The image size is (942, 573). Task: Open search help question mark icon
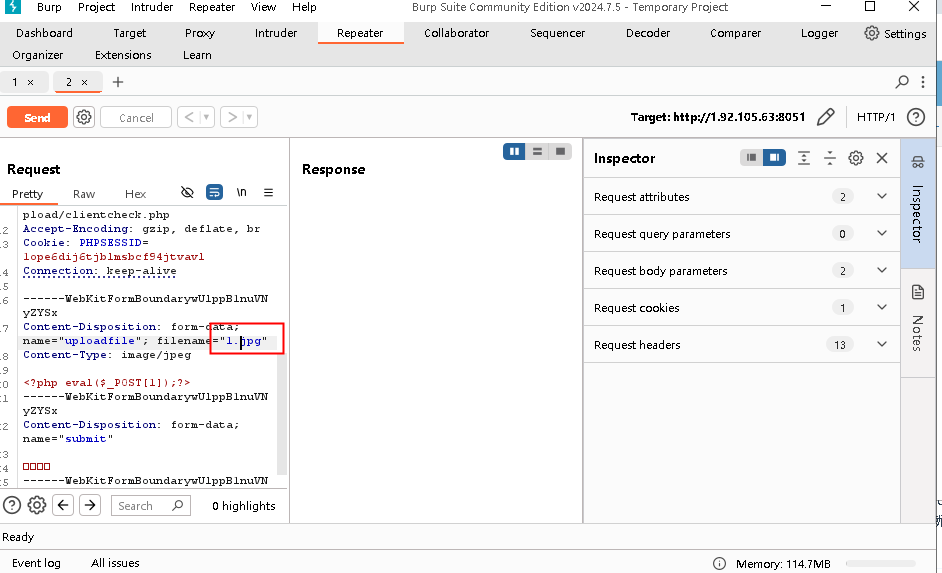[x=12, y=505]
